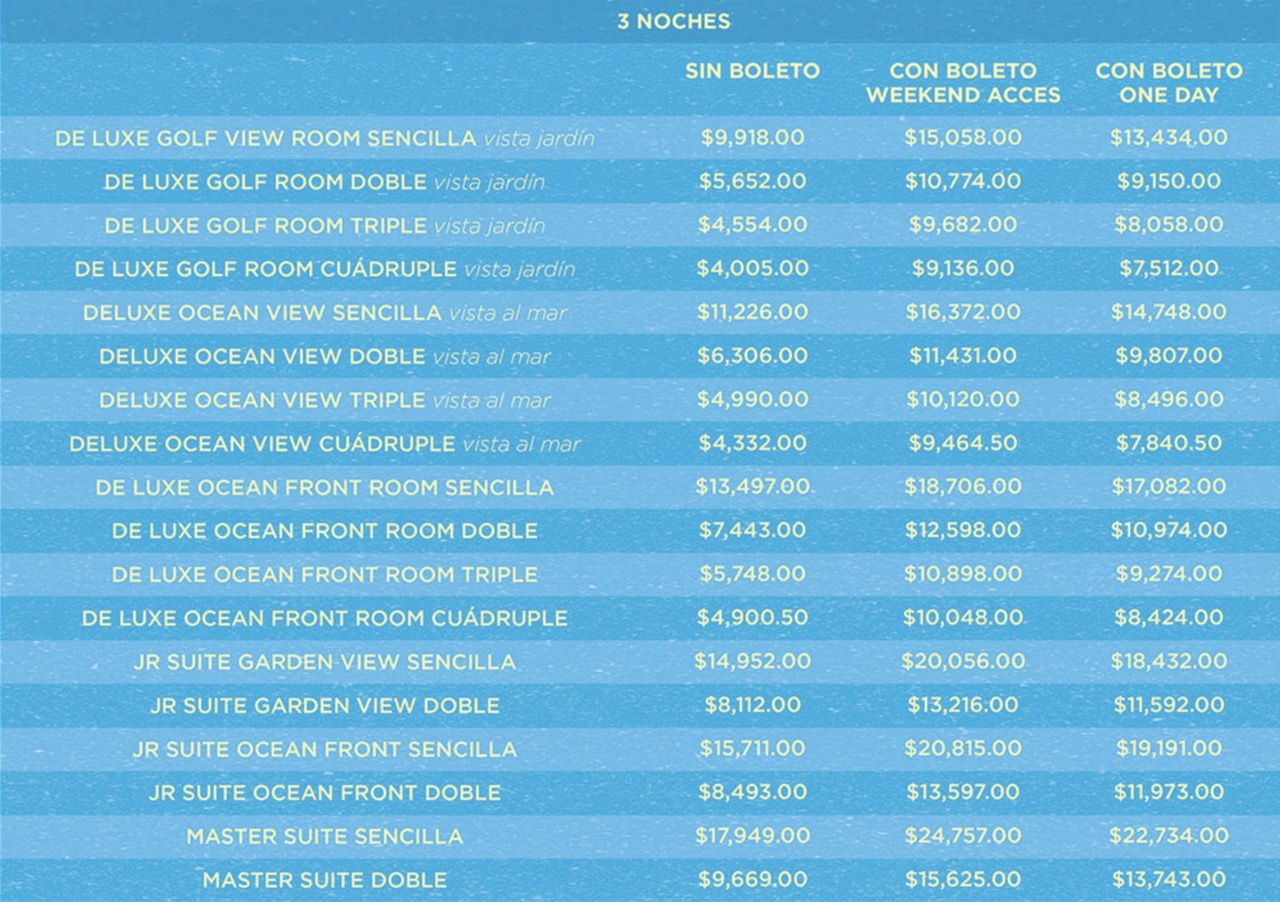Viewport: 1280px width, 902px height.
Task: Select the "CON BOLETO ONE DAY" column header
Action: 1168,83
